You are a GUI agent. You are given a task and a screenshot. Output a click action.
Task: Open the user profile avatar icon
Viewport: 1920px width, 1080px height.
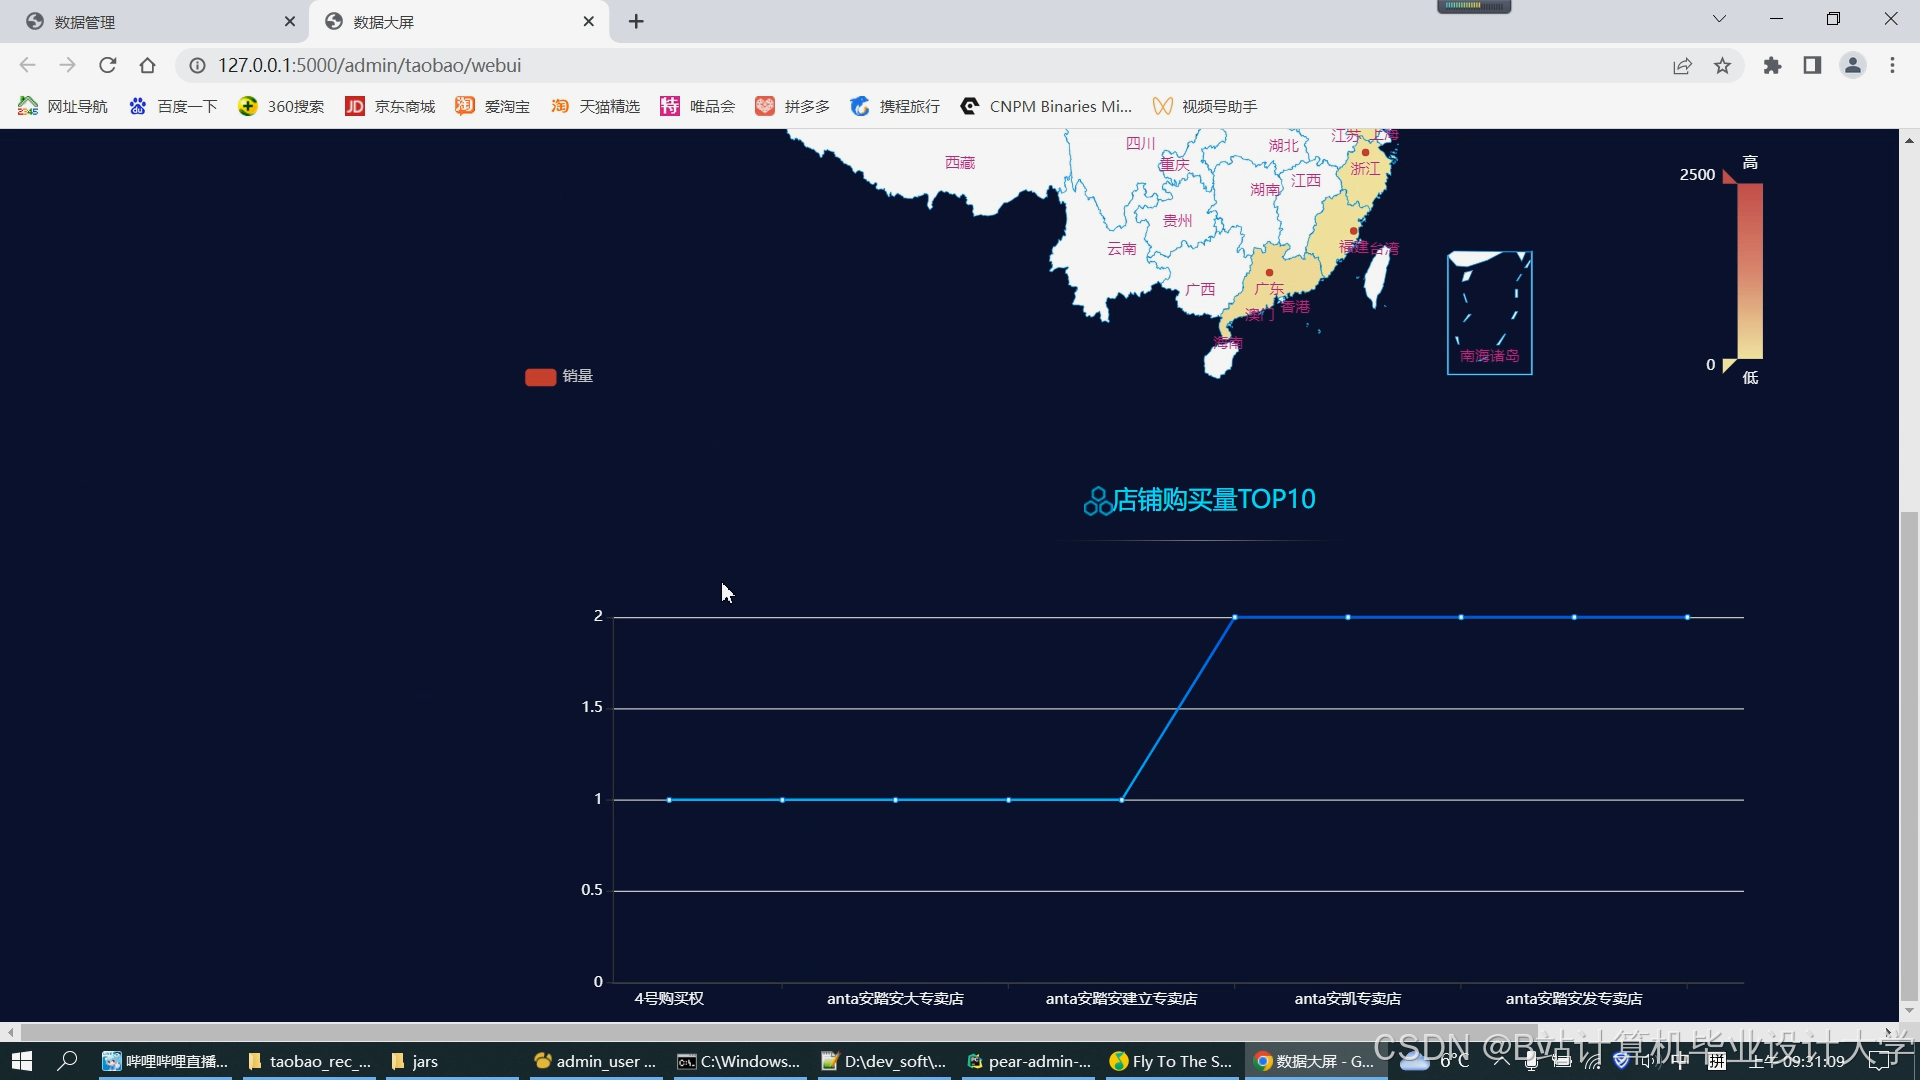1852,66
